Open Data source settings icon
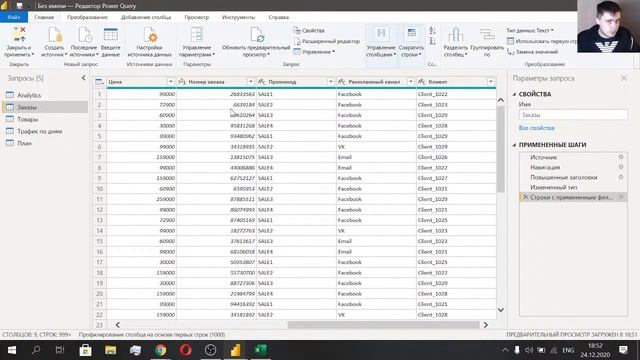The width and height of the screenshot is (640, 360). [x=150, y=35]
